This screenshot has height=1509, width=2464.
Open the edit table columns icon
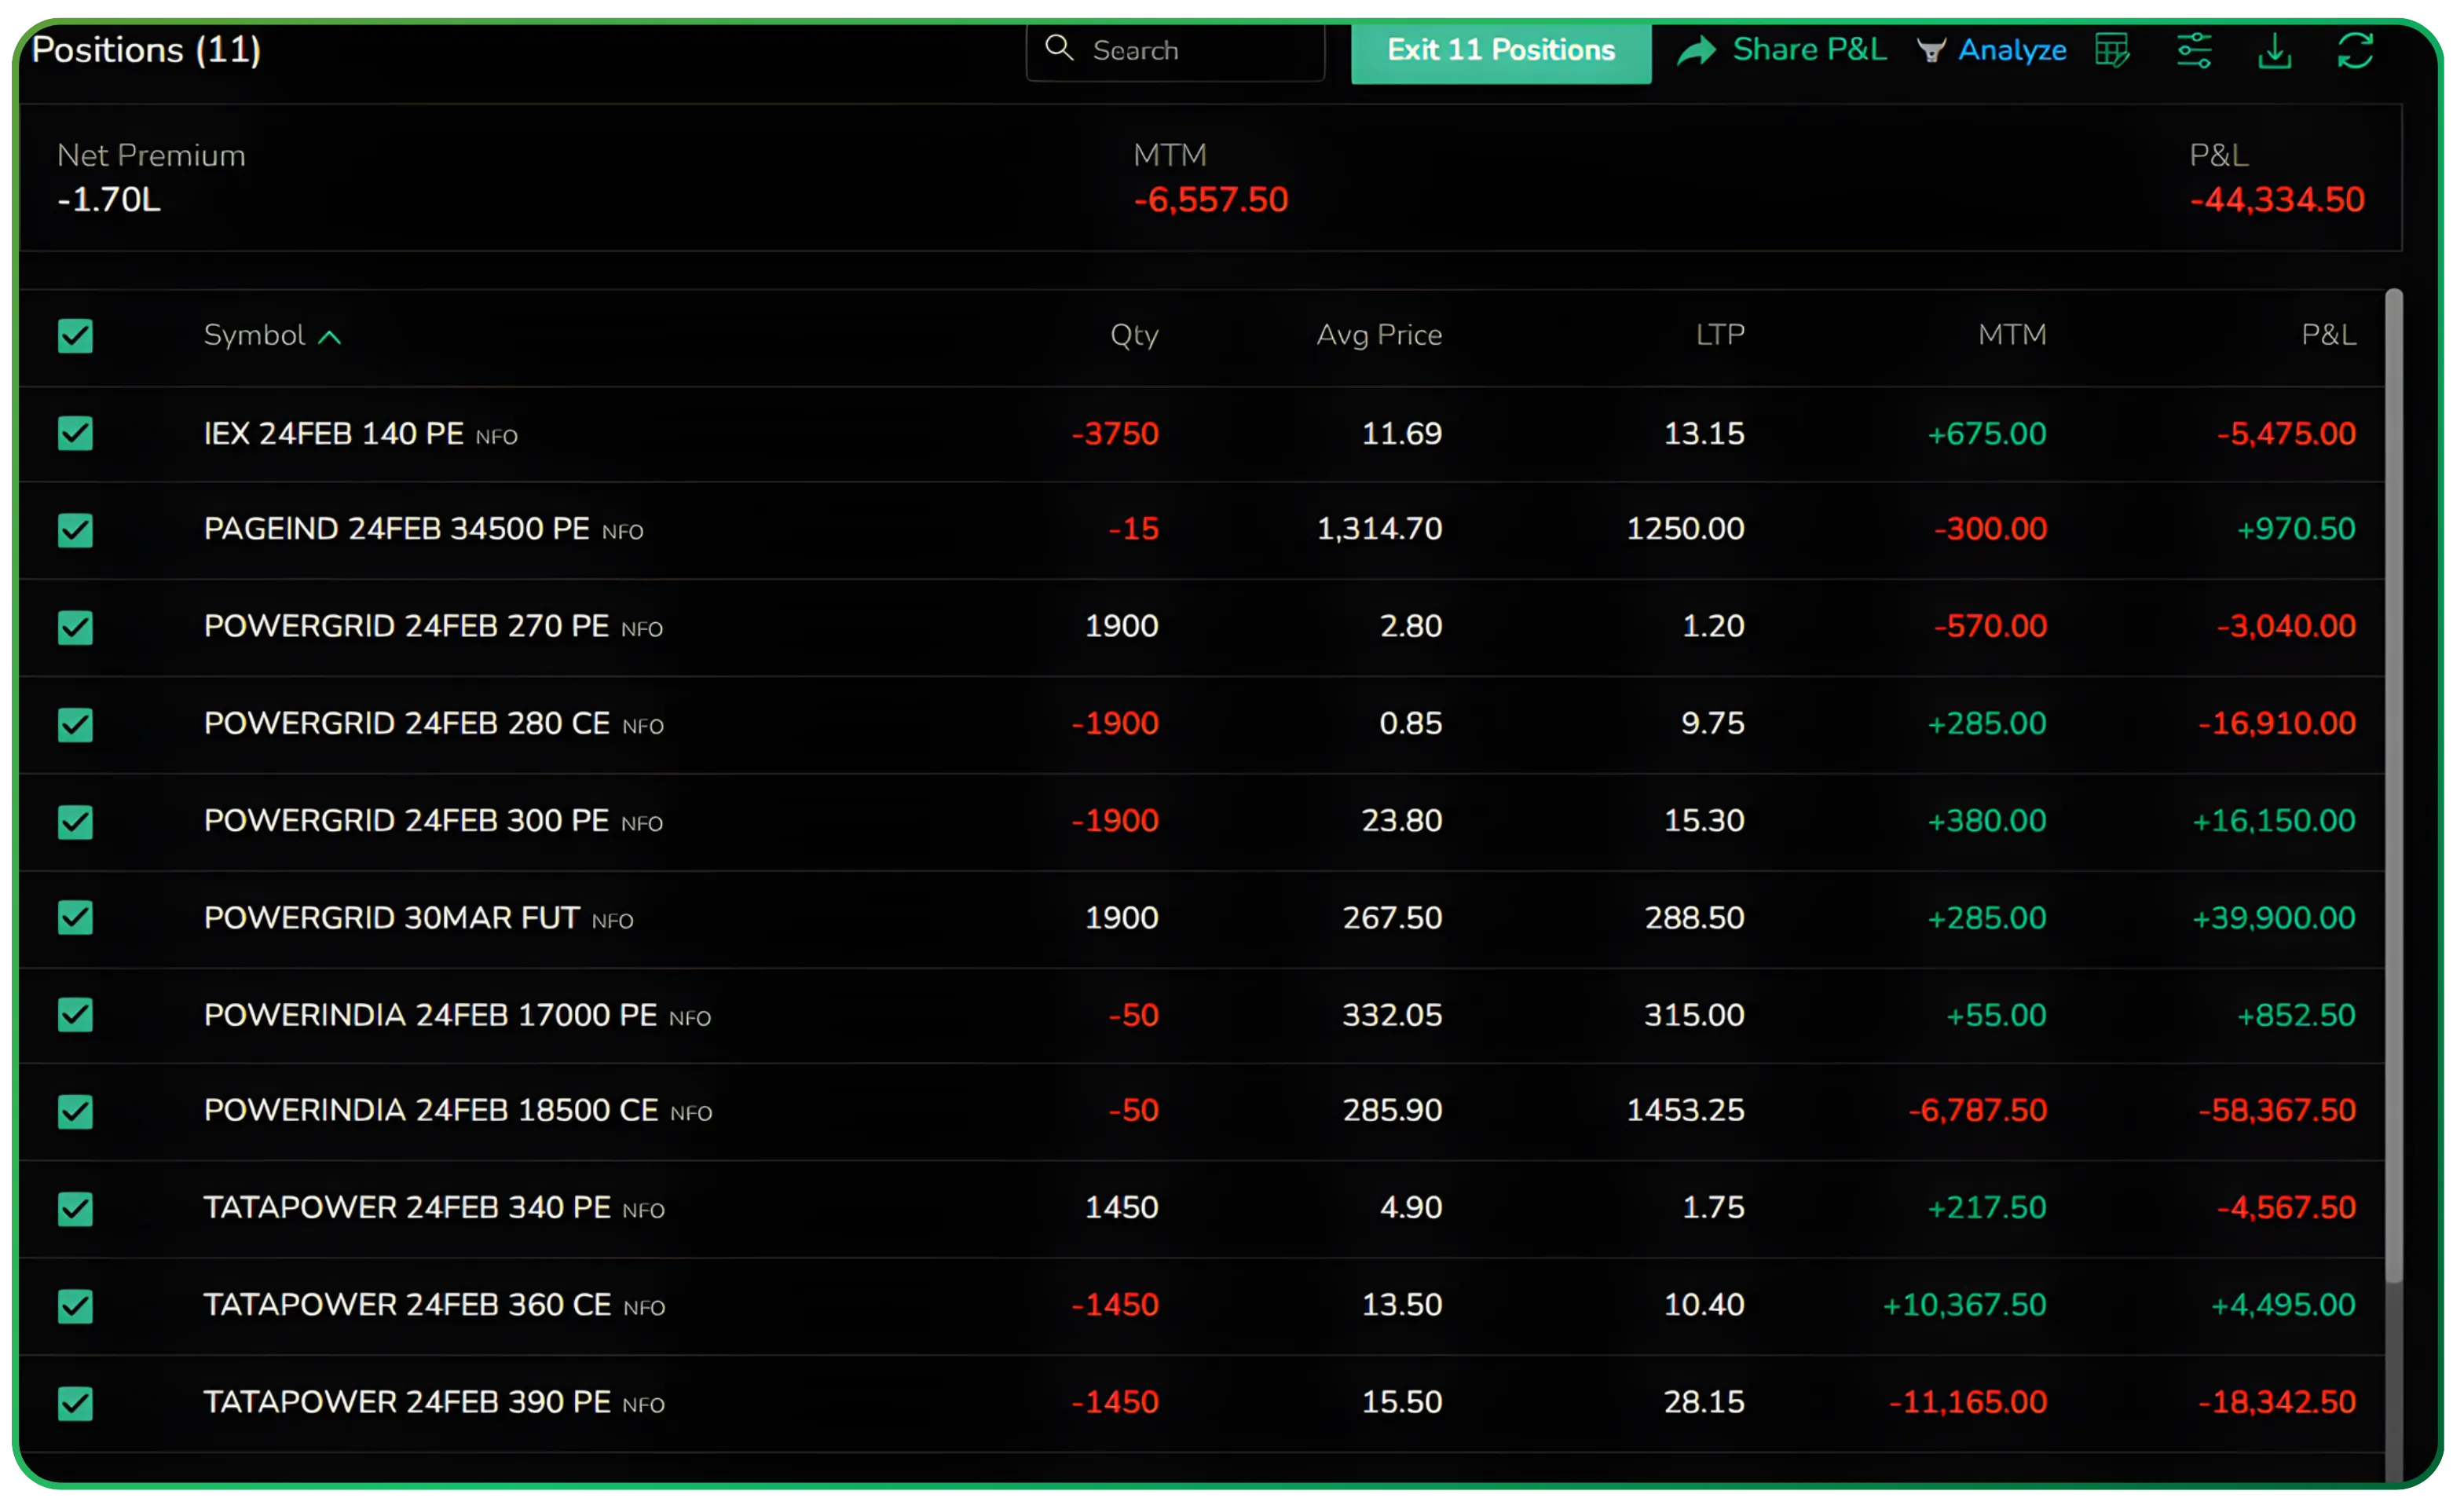click(2111, 50)
